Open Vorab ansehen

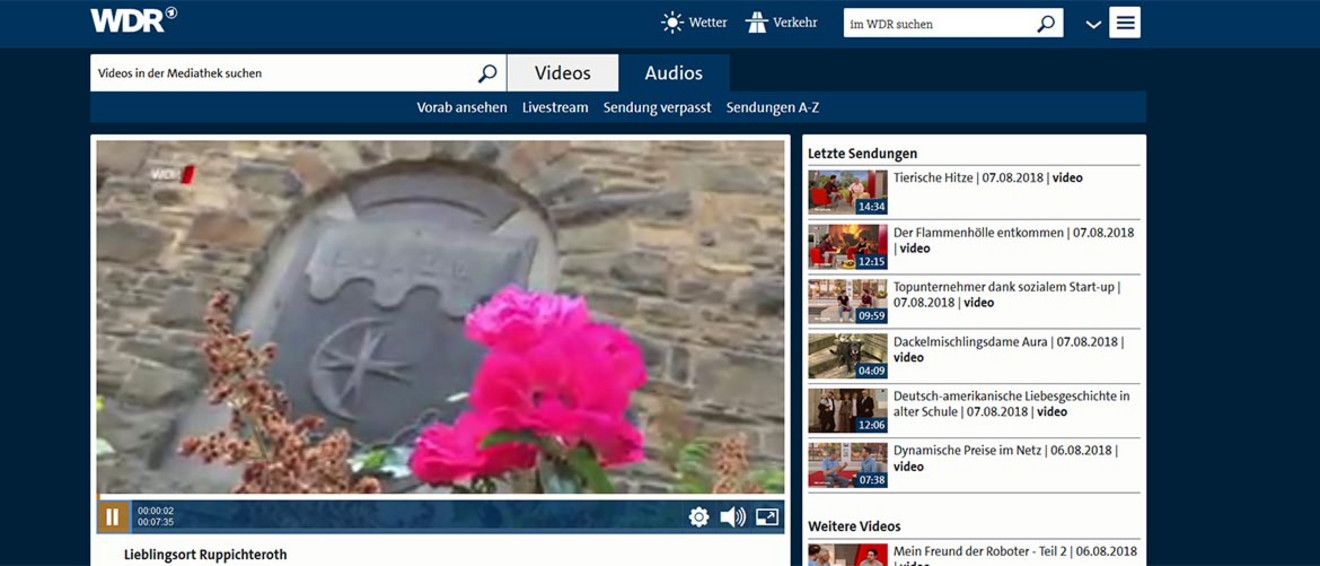pos(462,107)
